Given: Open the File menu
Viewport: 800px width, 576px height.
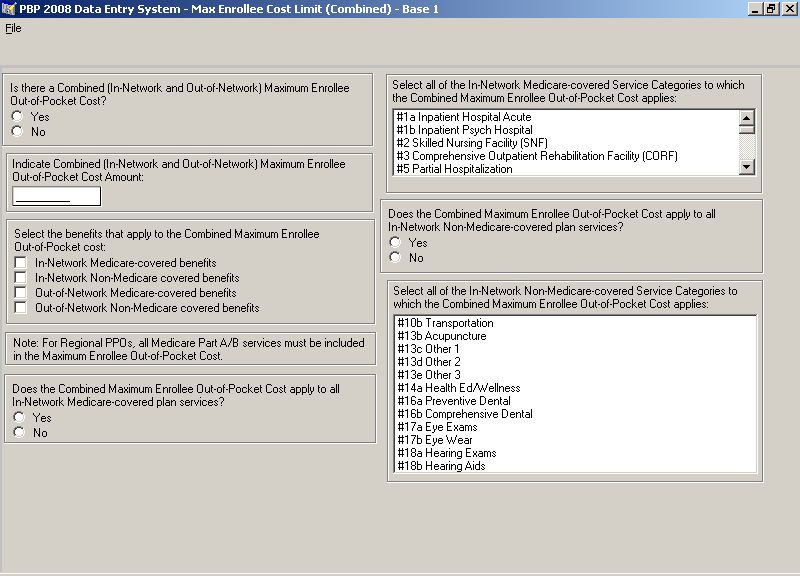Looking at the screenshot, I should (x=13, y=28).
